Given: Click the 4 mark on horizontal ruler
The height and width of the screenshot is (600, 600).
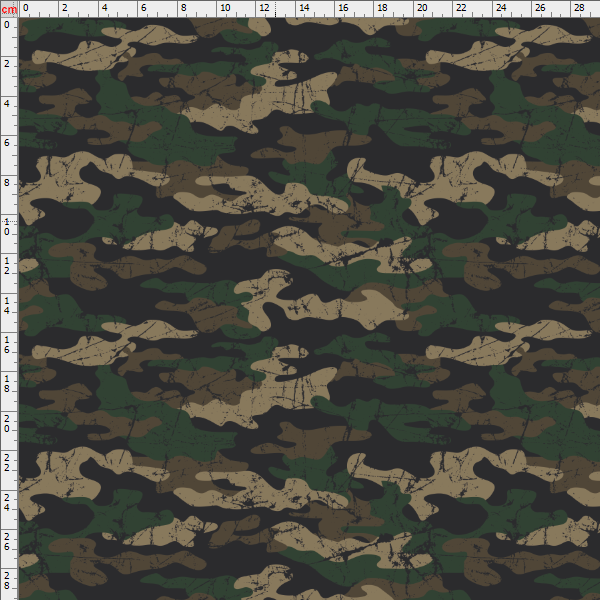Looking at the screenshot, I should pyautogui.click(x=104, y=8).
